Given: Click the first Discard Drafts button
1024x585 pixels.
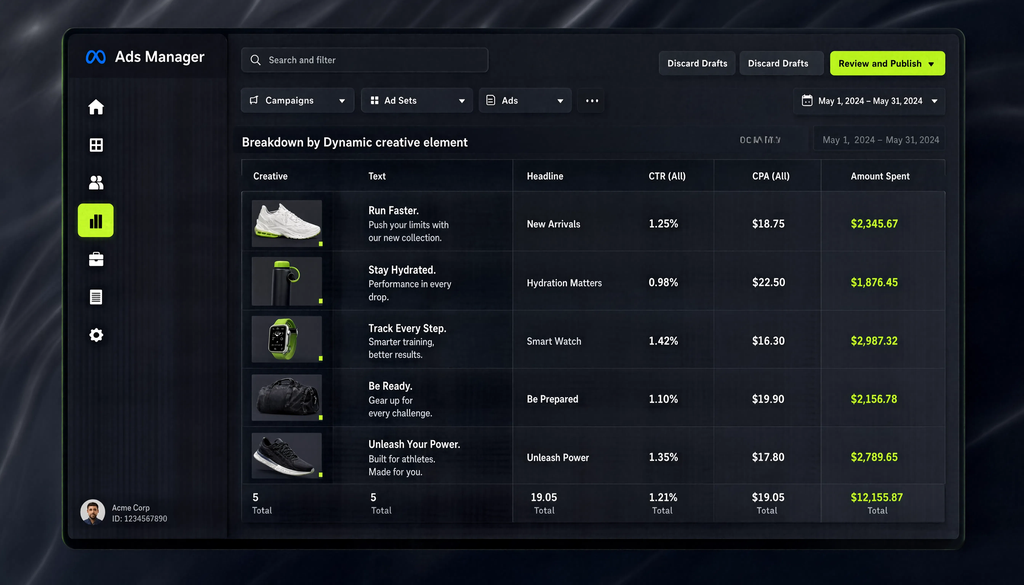Looking at the screenshot, I should [697, 63].
